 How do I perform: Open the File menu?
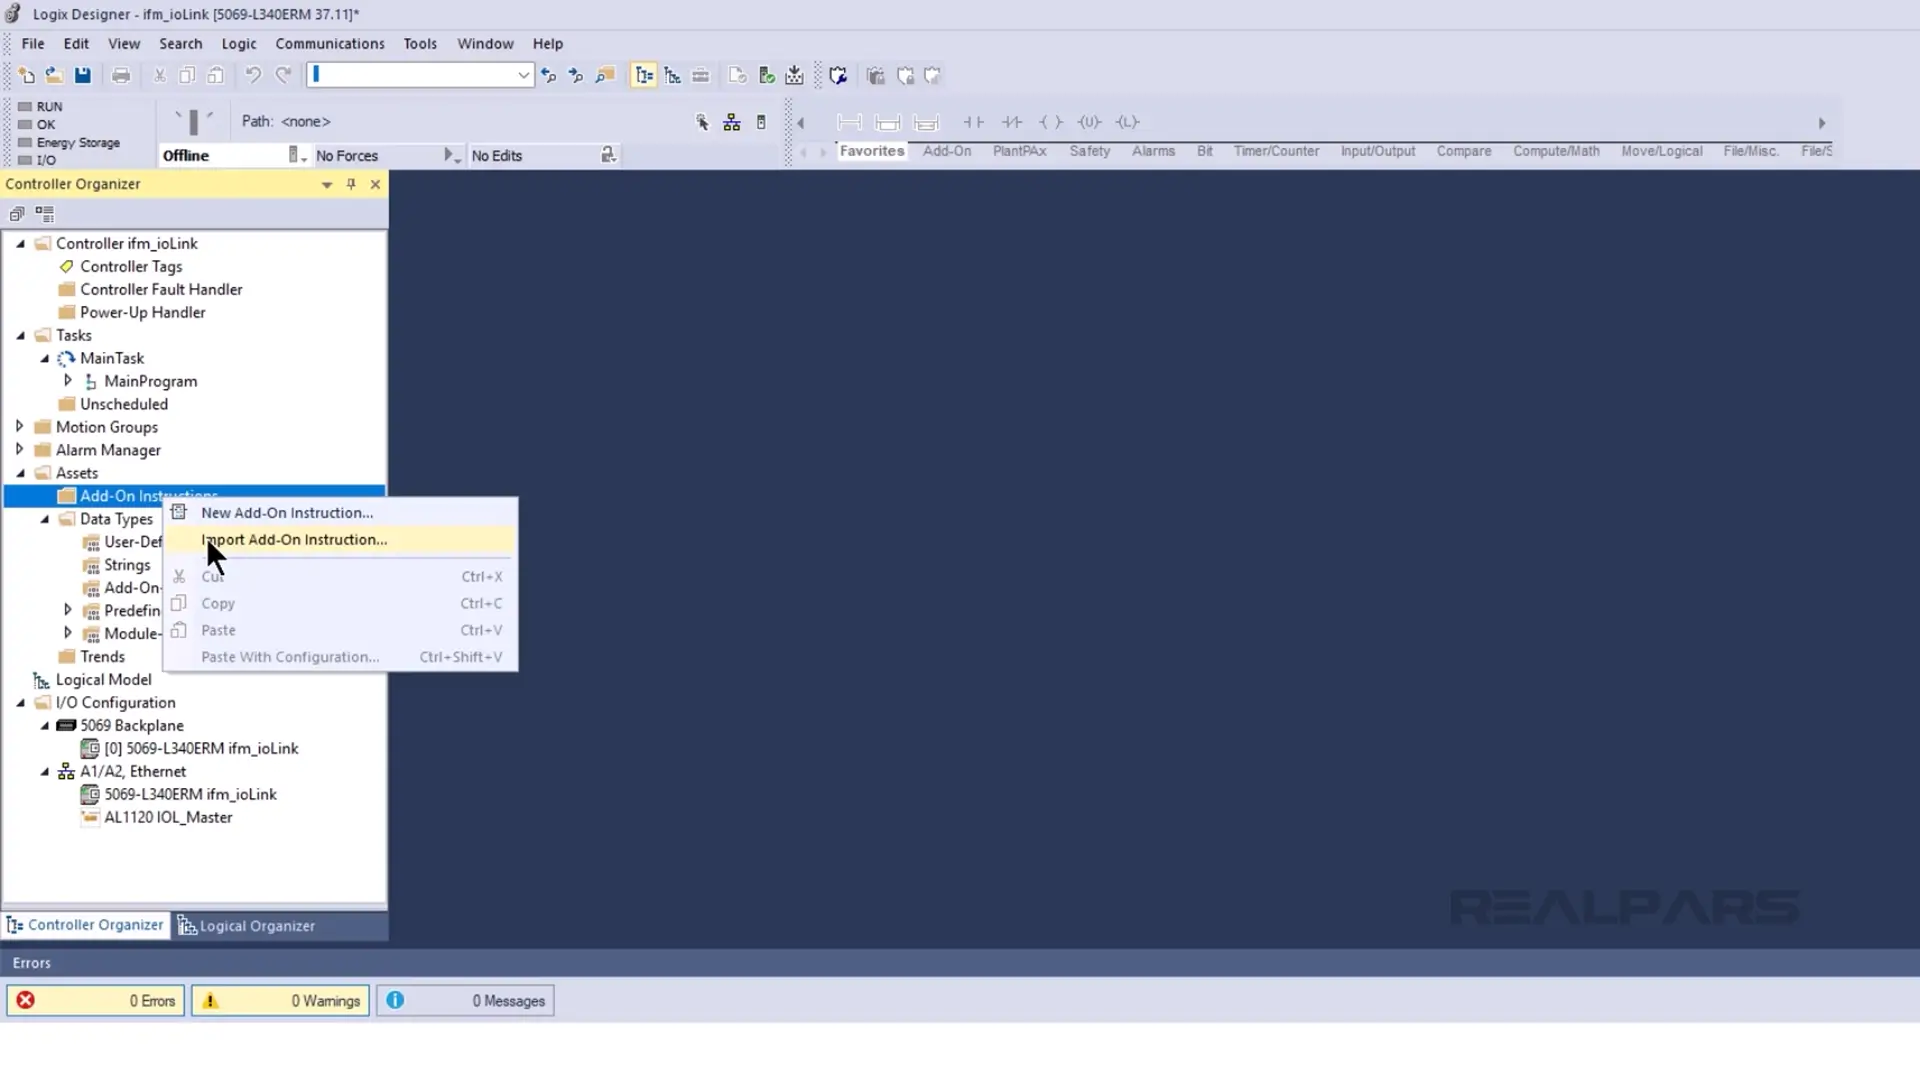point(33,44)
